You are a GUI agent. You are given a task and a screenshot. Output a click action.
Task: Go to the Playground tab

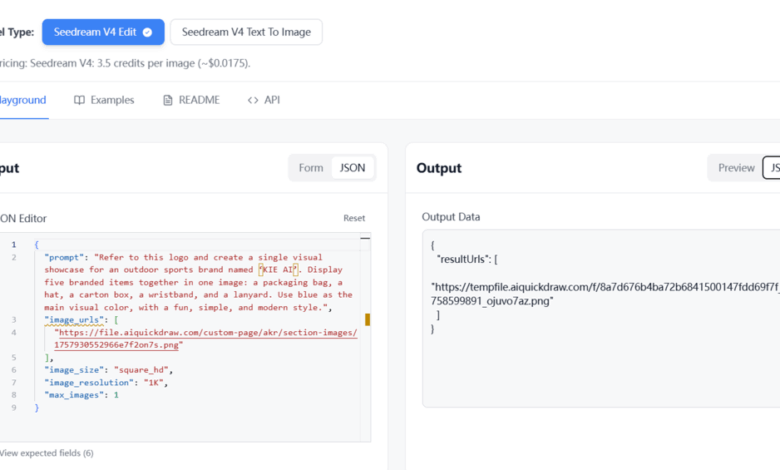click(23, 100)
